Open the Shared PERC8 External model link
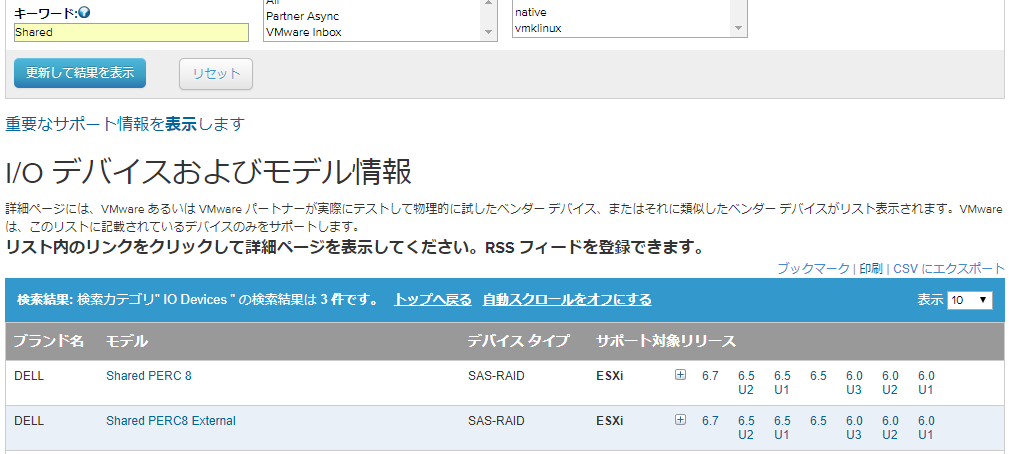 171,421
